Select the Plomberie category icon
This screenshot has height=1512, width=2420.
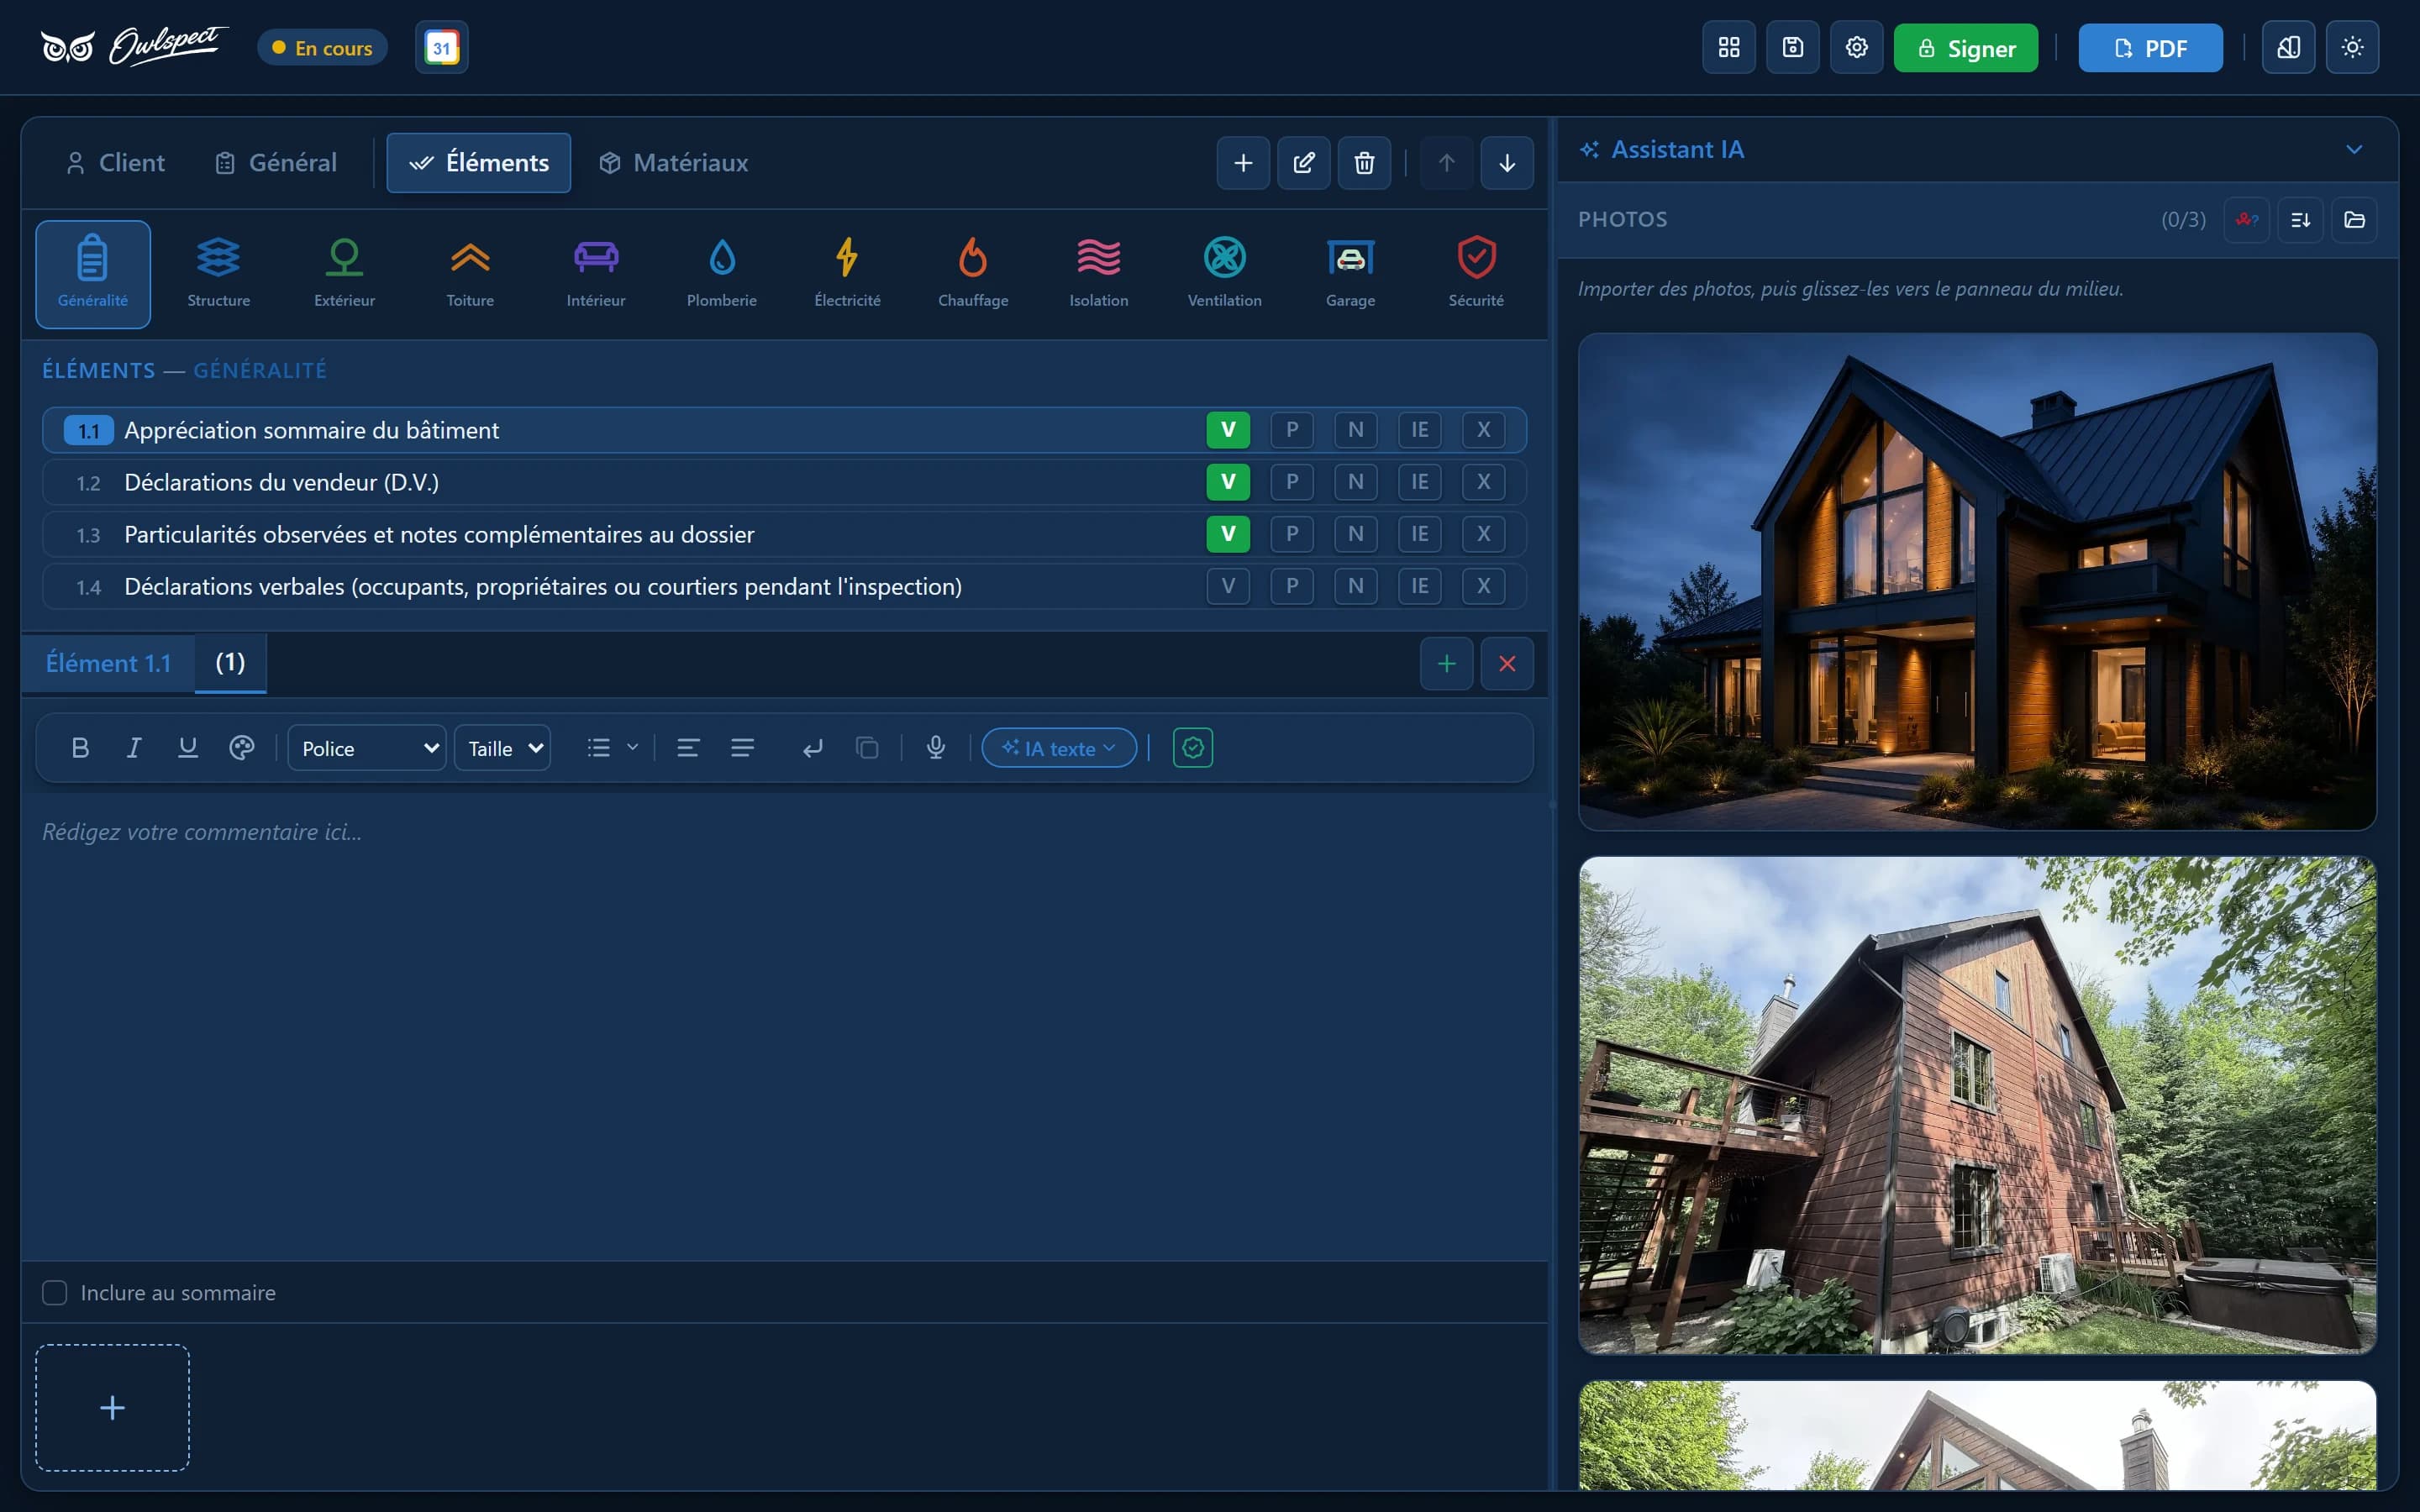tap(722, 274)
